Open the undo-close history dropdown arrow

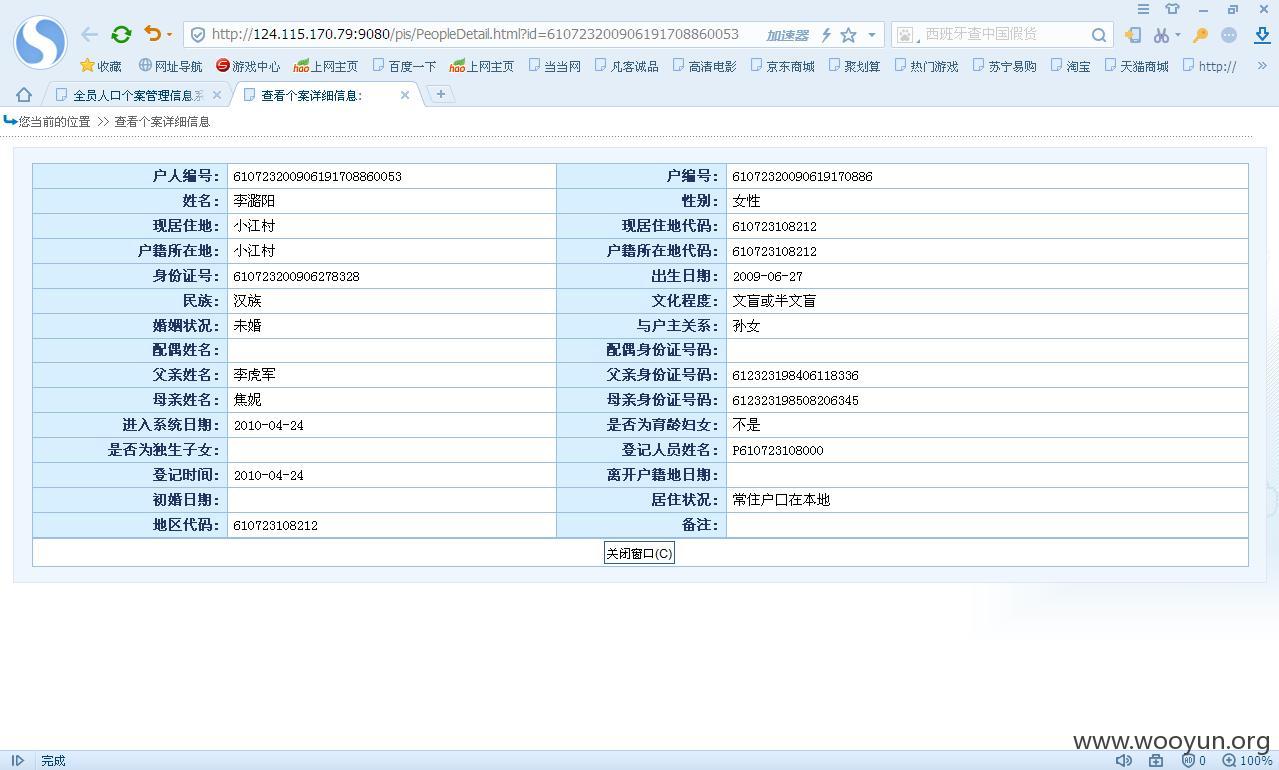[169, 35]
